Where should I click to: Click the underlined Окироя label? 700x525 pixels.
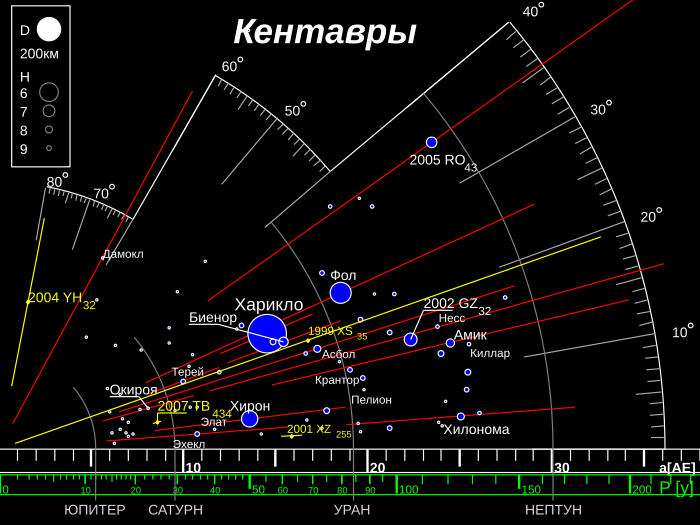(133, 390)
